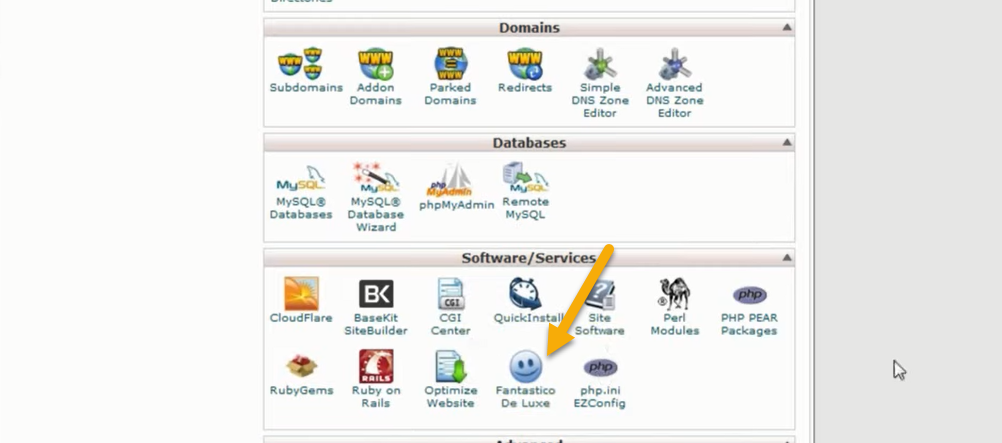Click the CGI Center text link

(x=451, y=324)
